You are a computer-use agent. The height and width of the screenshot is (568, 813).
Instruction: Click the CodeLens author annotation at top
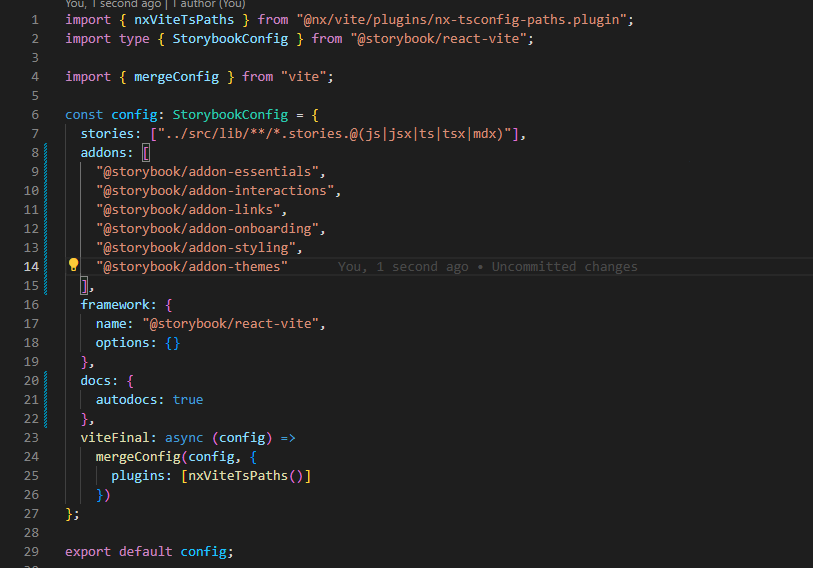click(155, 4)
